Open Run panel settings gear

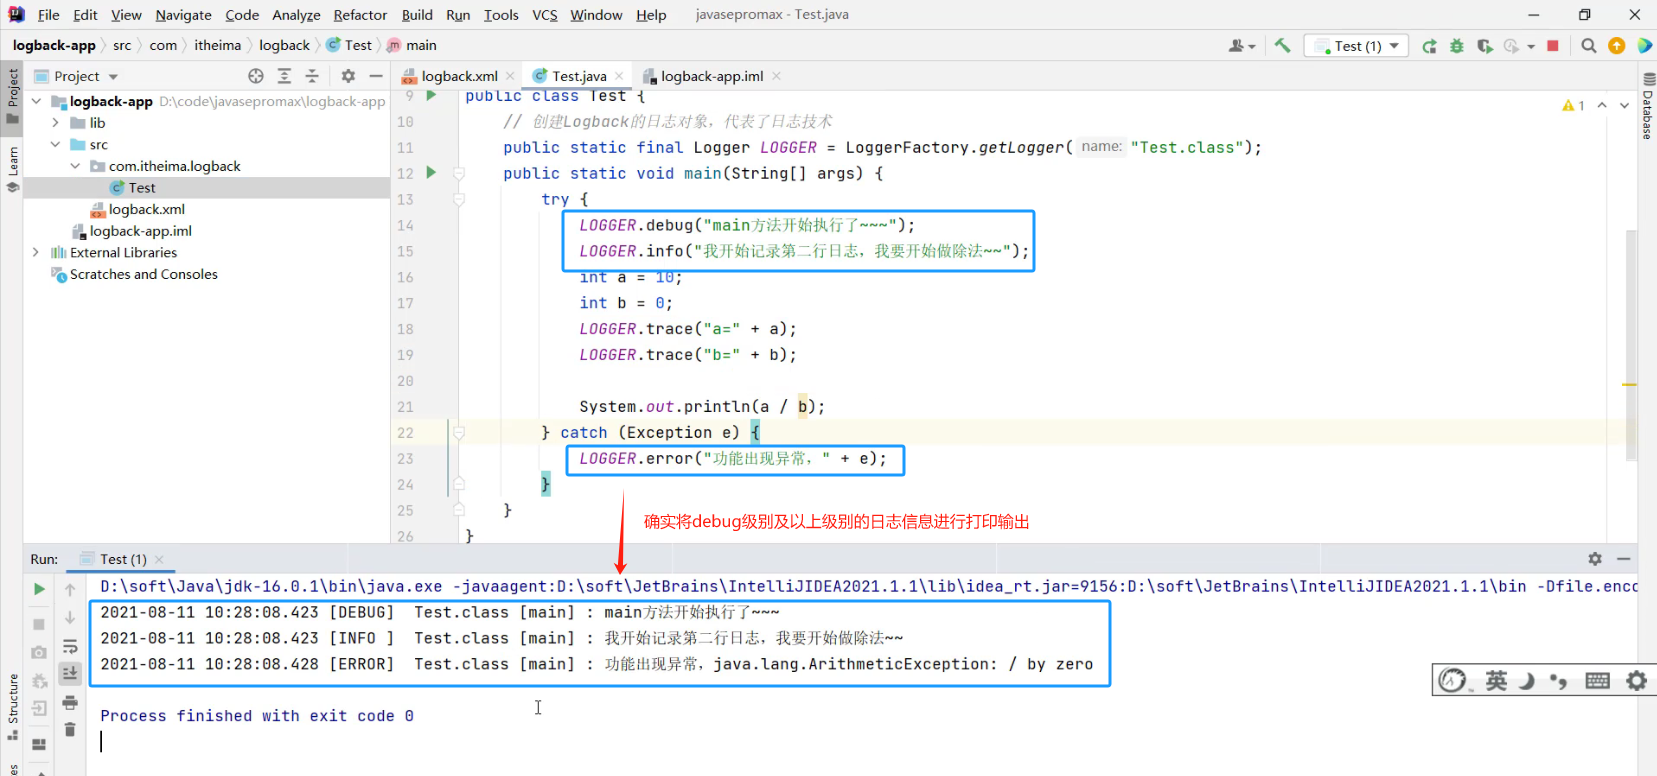click(1595, 559)
